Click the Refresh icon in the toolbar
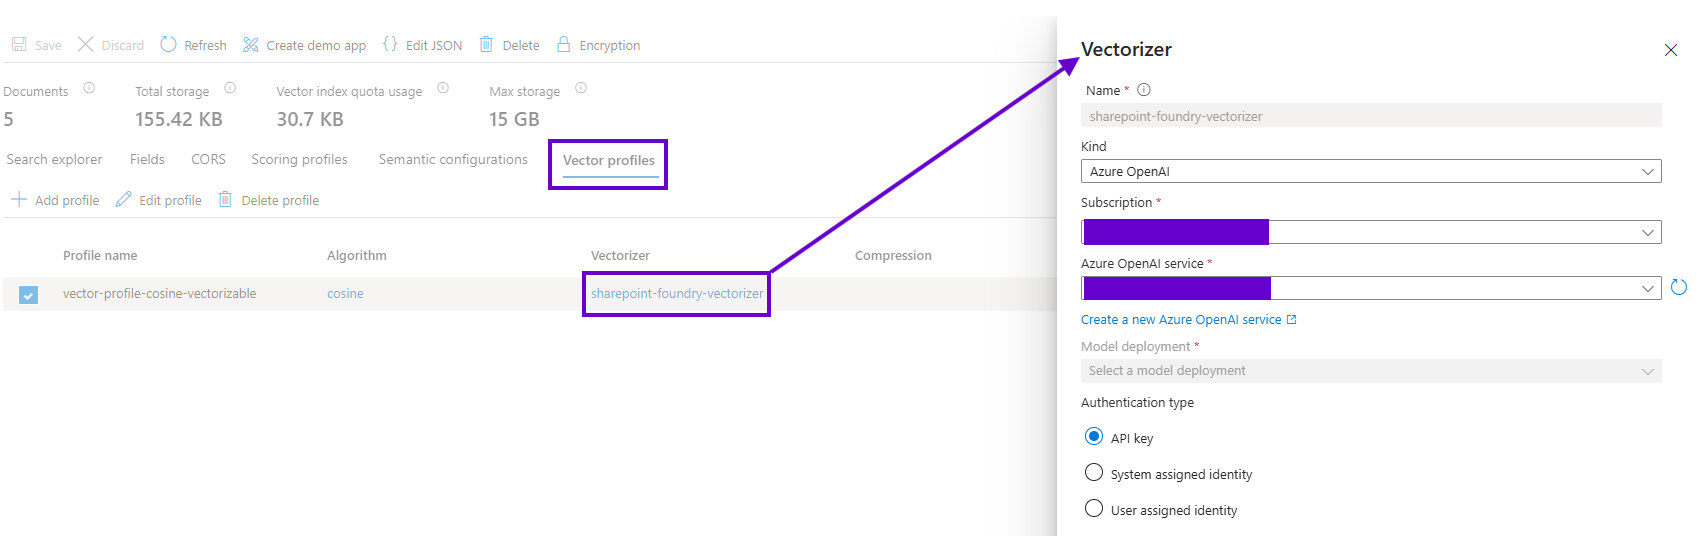 tap(168, 44)
